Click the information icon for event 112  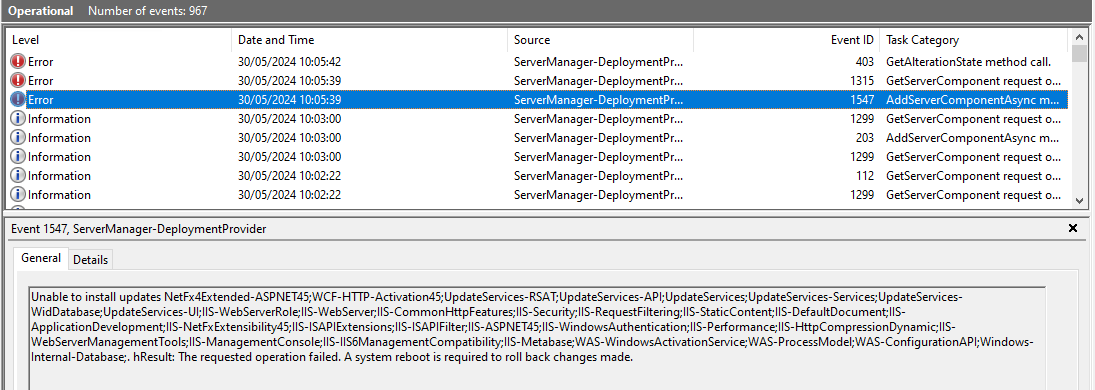click(x=17, y=175)
